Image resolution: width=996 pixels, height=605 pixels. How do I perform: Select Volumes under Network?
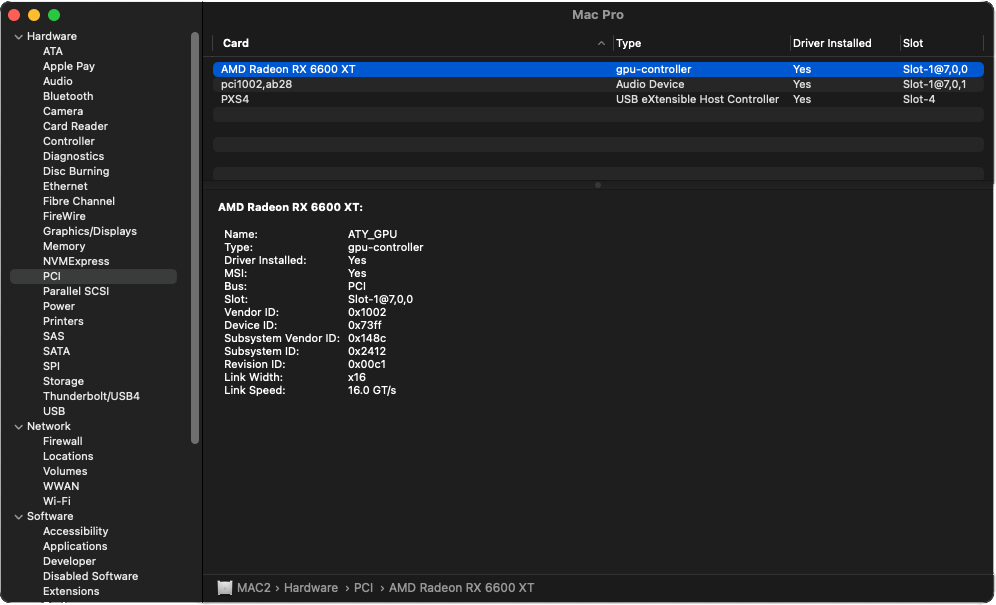pos(65,472)
